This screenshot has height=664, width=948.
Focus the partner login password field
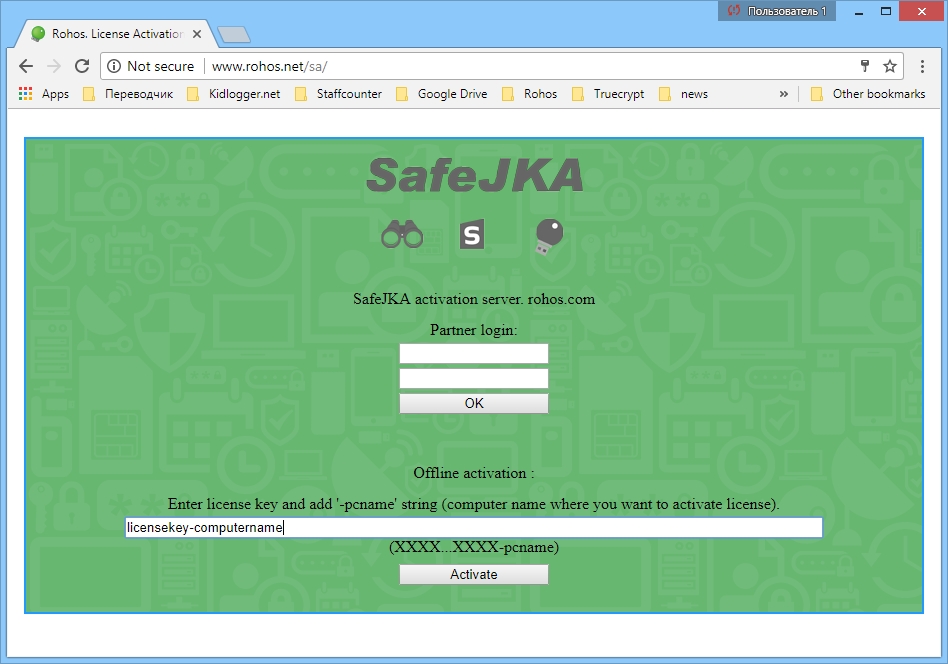[x=474, y=379]
